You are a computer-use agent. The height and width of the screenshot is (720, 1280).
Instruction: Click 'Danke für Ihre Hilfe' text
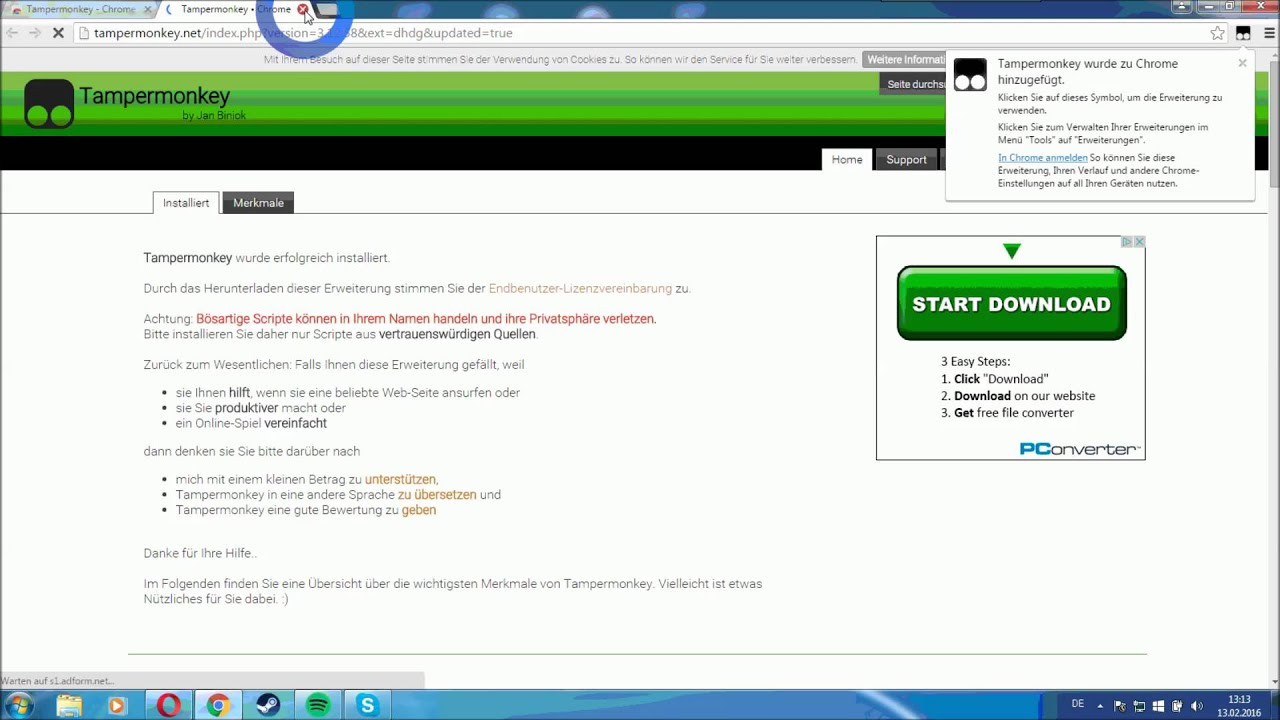pyautogui.click(x=200, y=553)
